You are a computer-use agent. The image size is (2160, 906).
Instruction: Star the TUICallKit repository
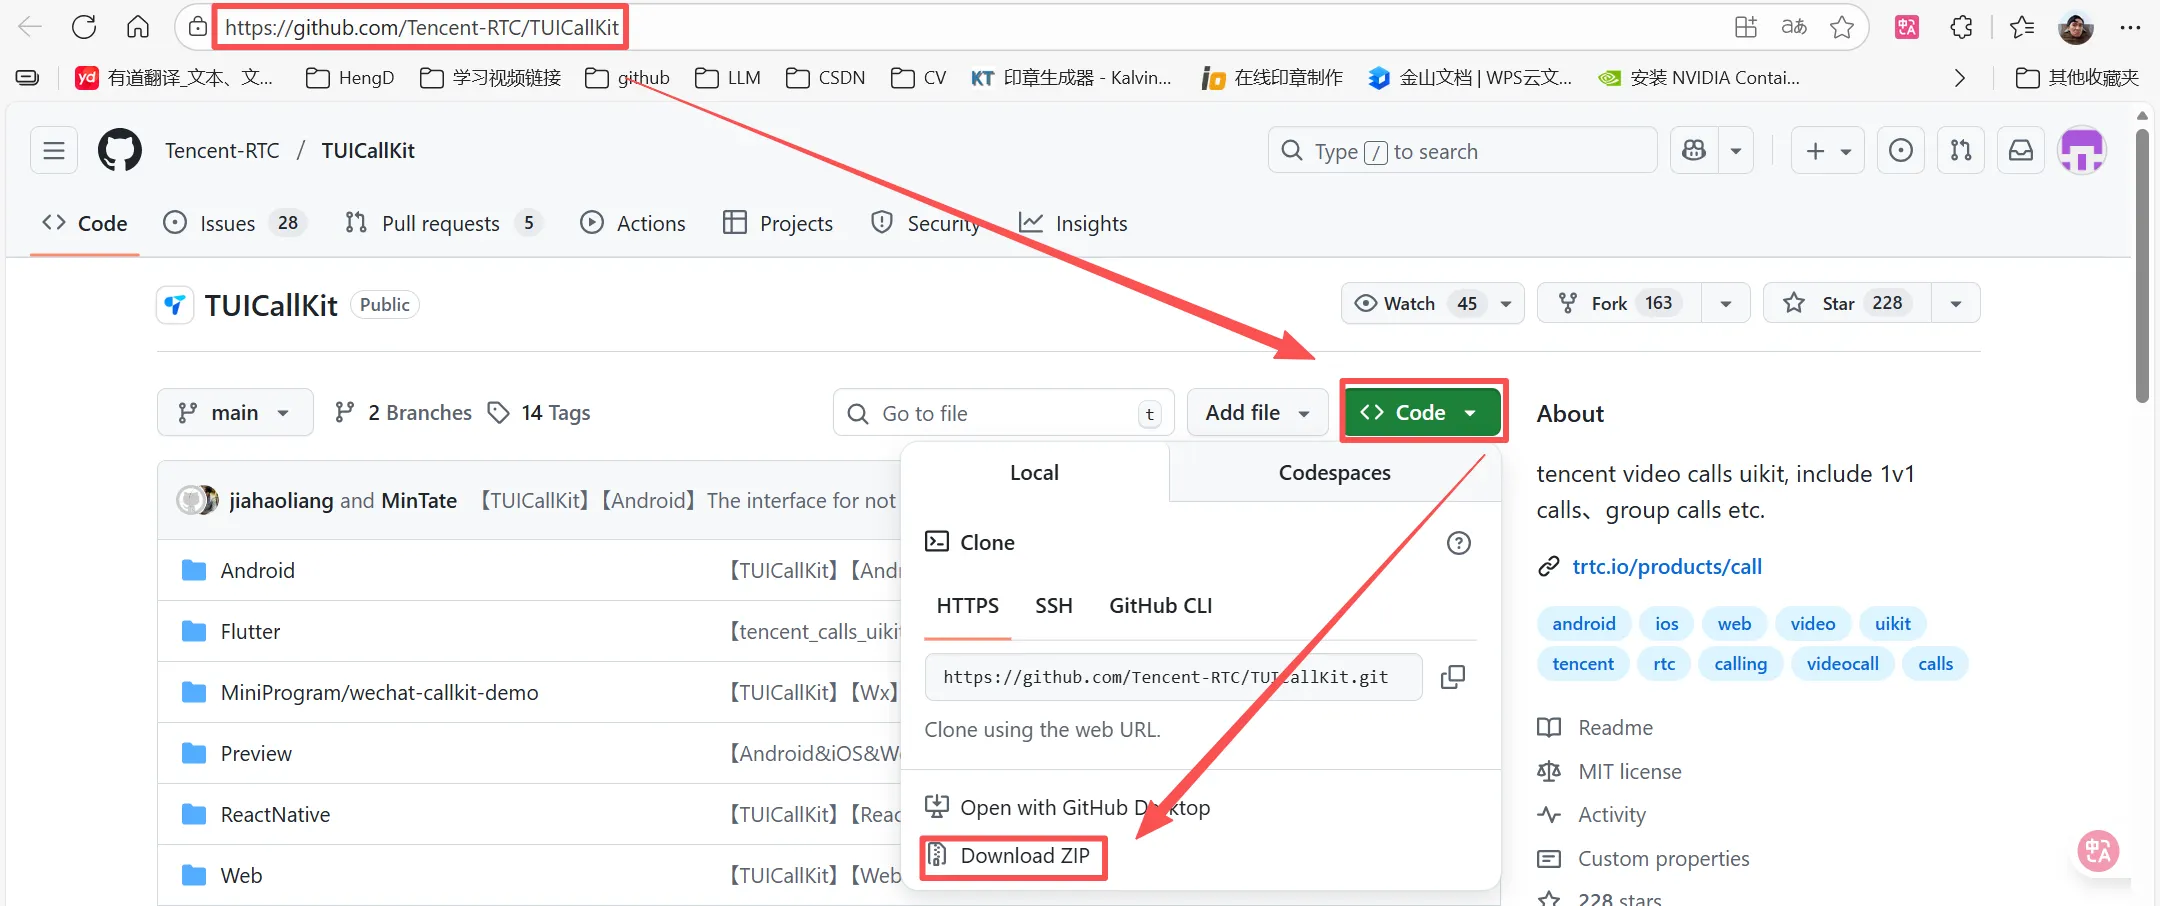[x=1848, y=303]
